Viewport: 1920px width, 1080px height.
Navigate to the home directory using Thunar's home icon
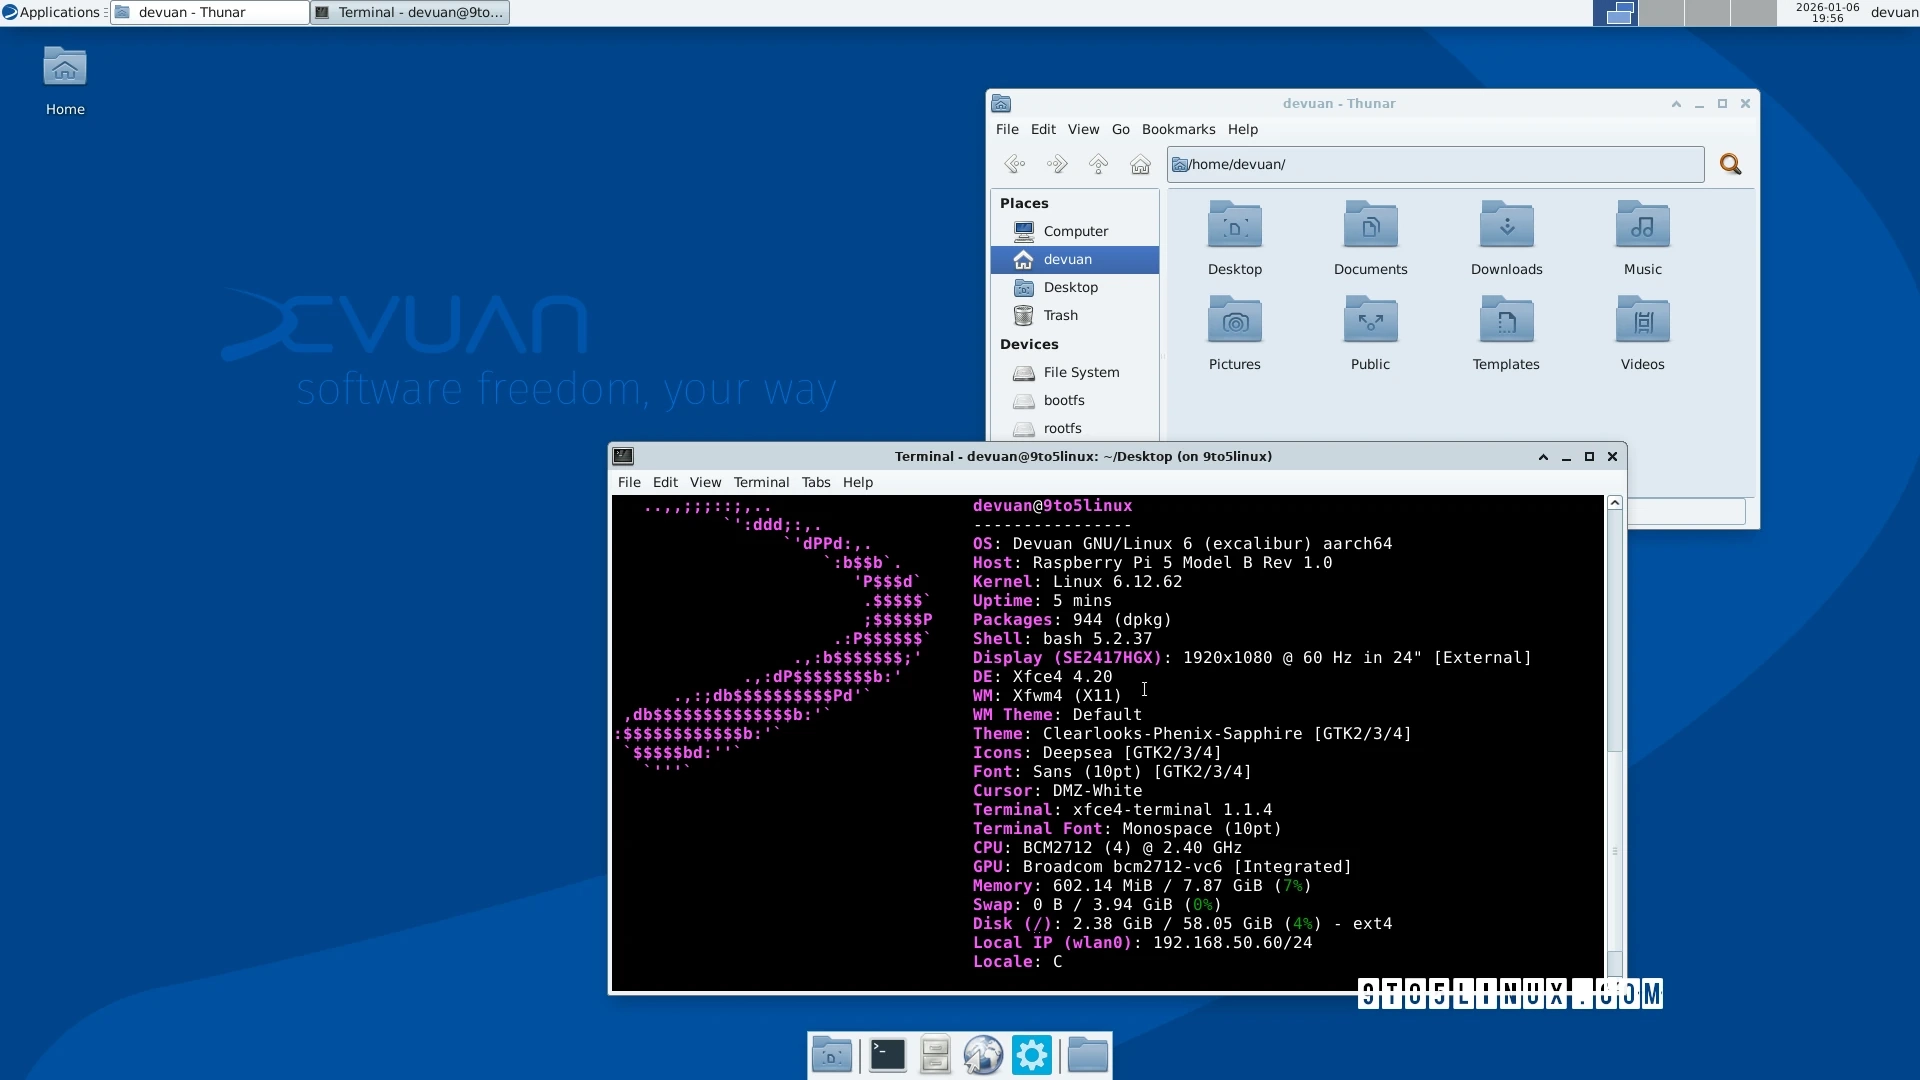pyautogui.click(x=1140, y=164)
